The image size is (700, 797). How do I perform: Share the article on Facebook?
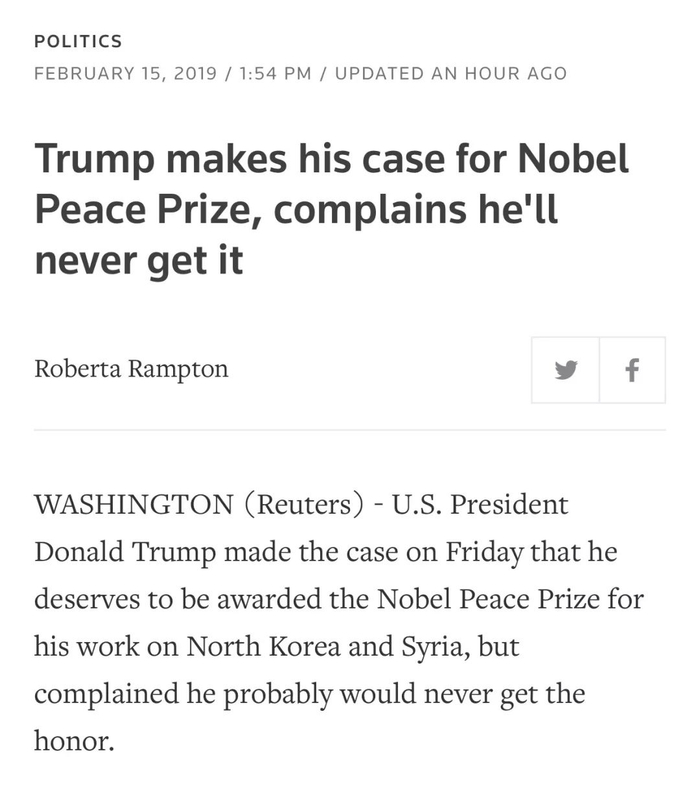point(632,370)
